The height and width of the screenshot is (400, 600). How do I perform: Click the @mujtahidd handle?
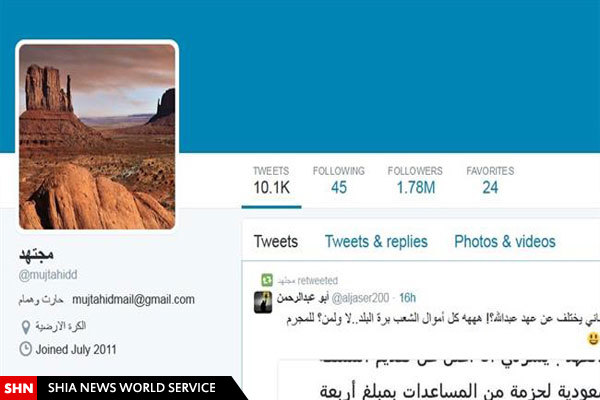(48, 275)
